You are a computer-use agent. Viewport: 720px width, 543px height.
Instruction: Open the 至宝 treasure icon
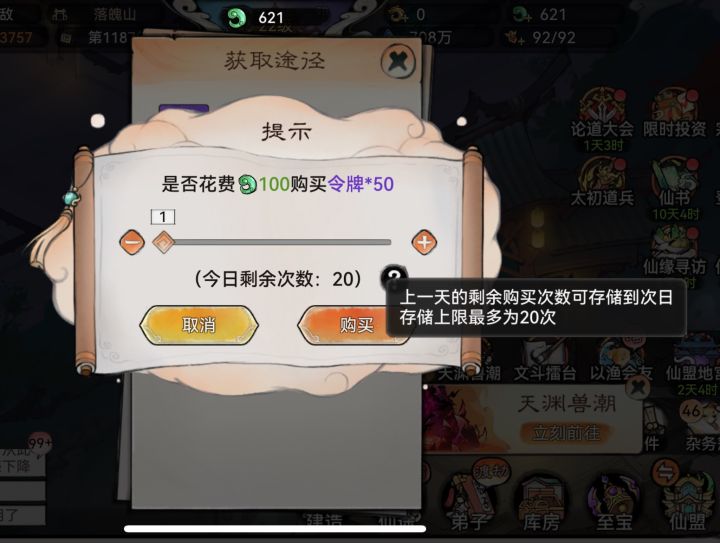coord(613,503)
